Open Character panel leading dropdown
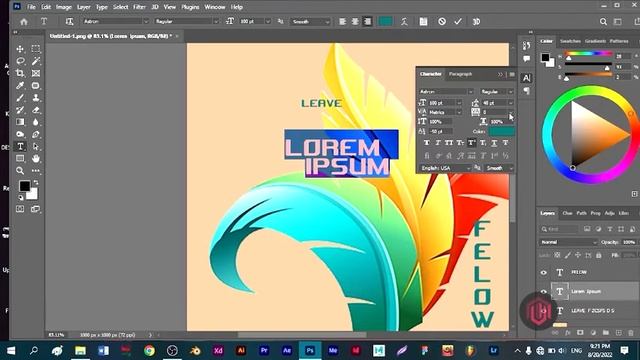This screenshot has width=640, height=360. [510, 103]
